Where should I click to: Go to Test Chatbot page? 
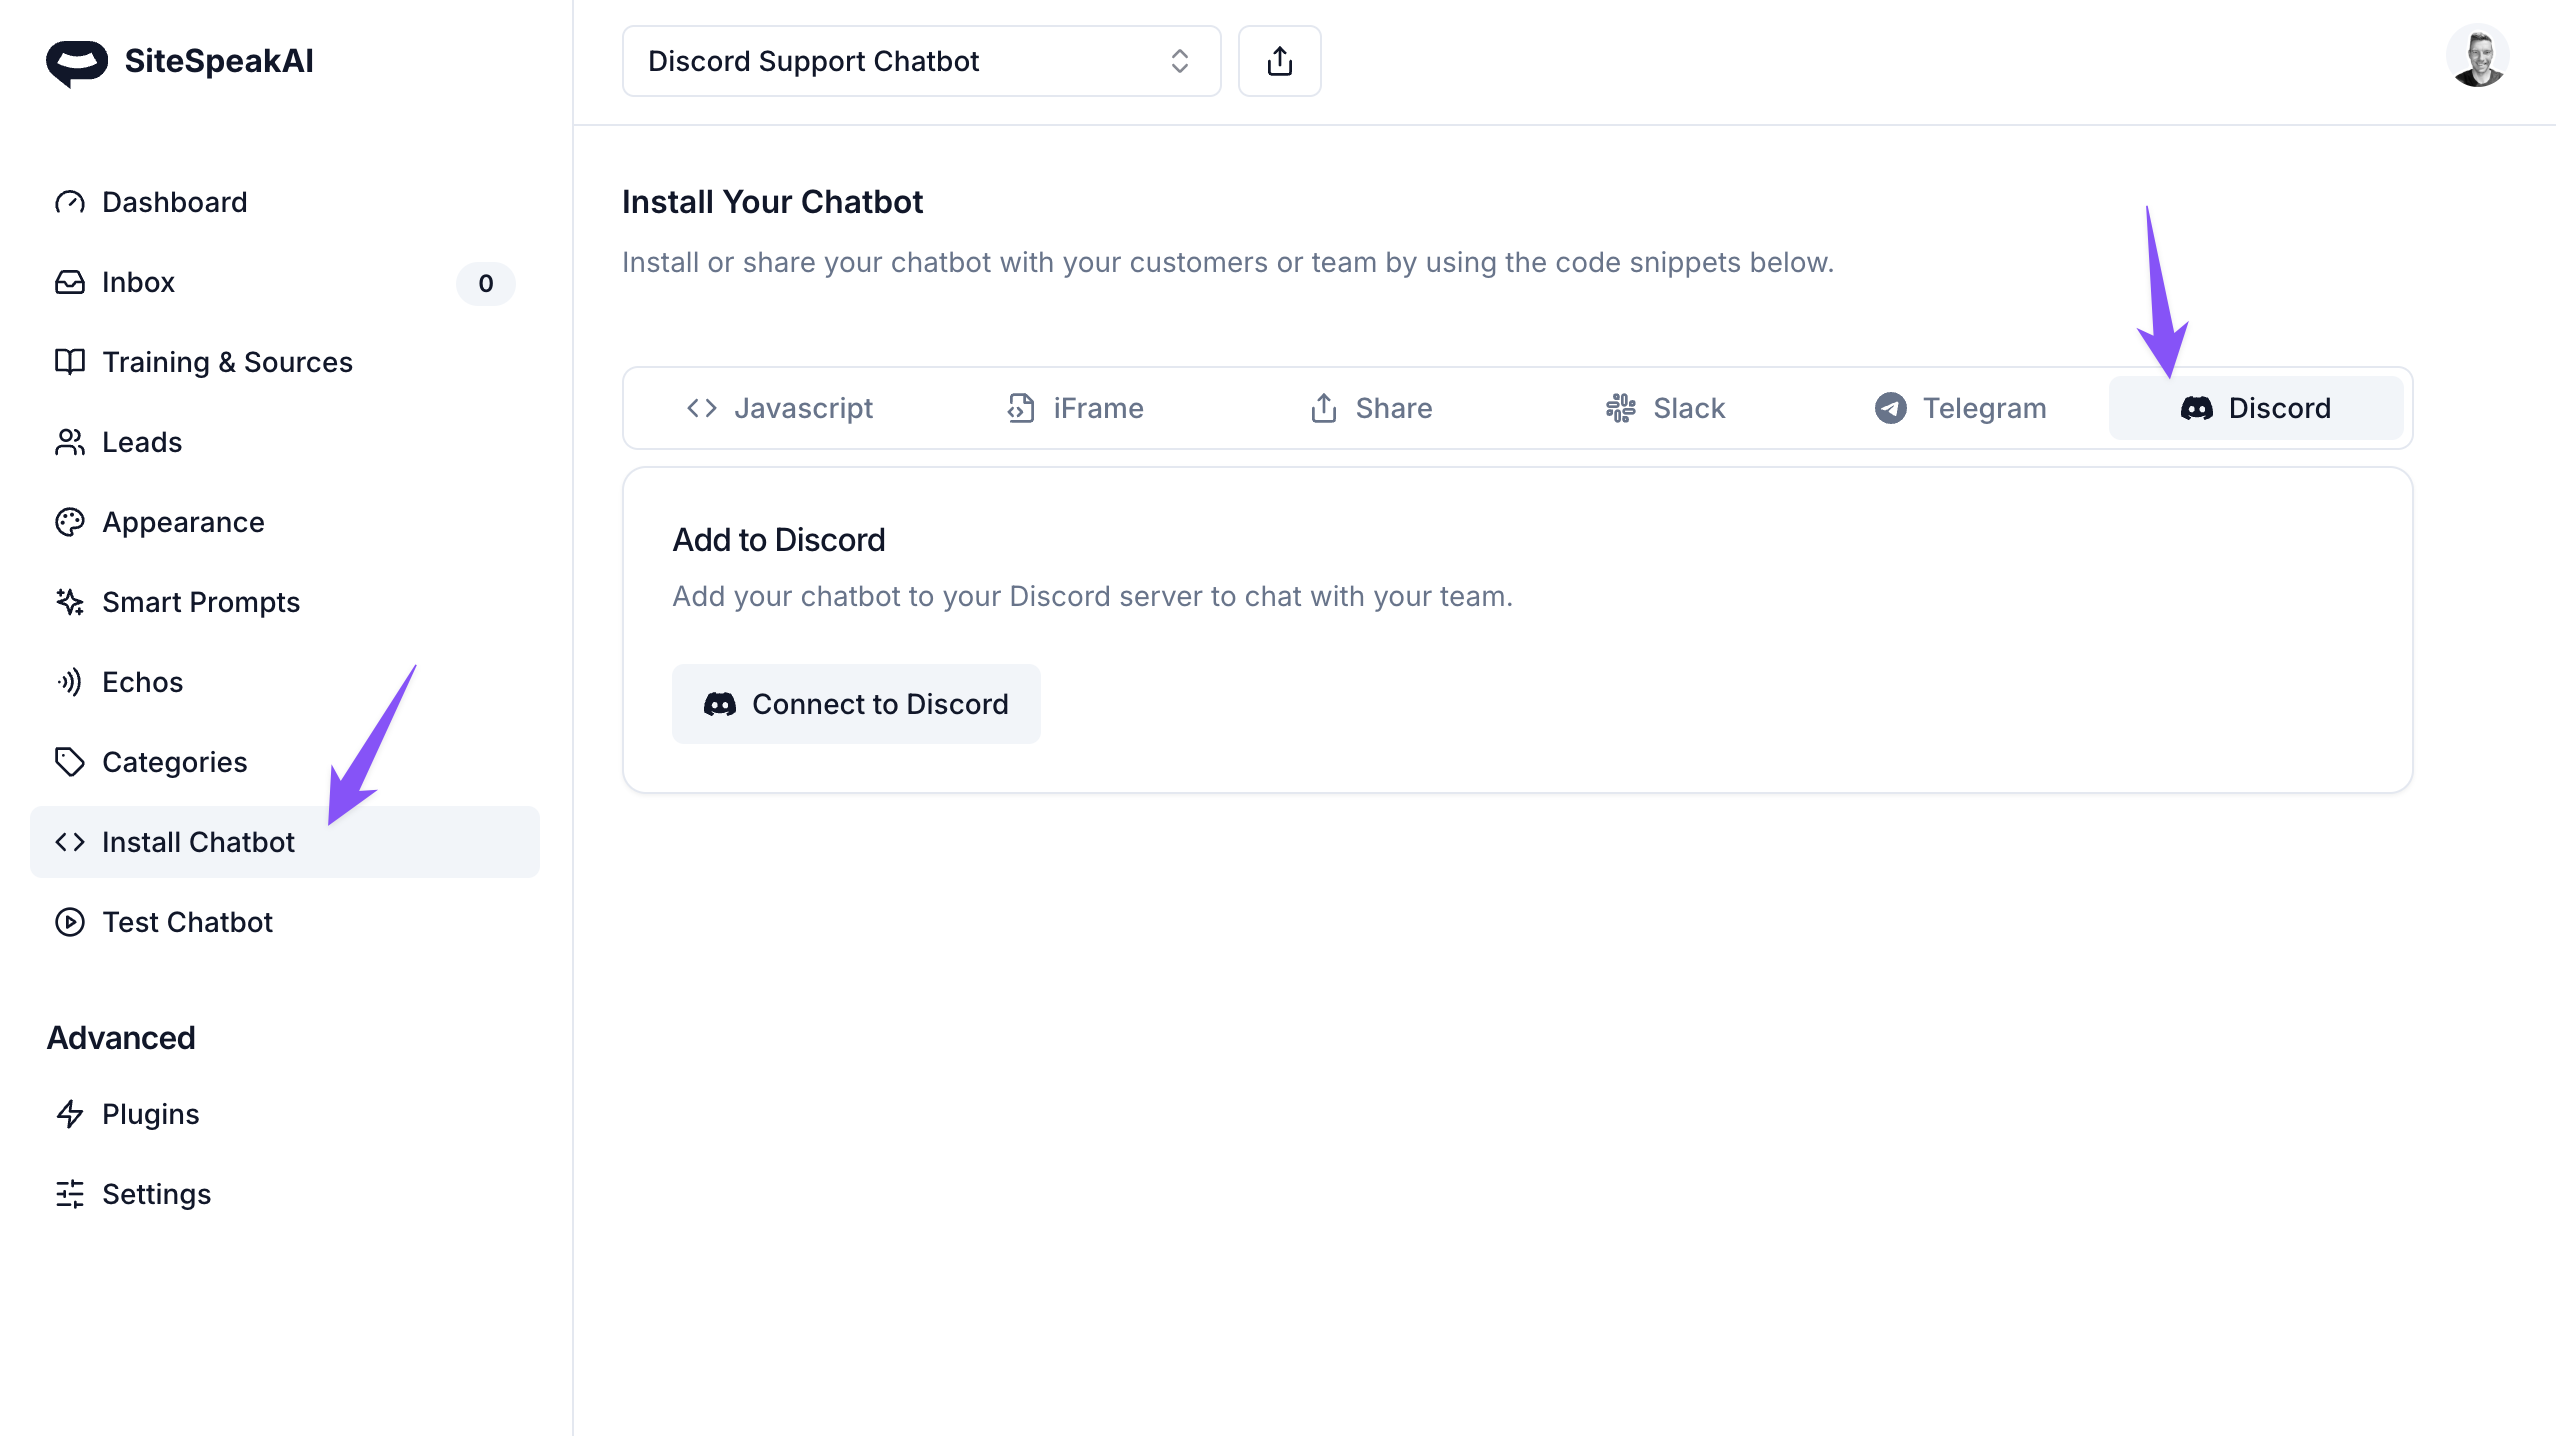[x=187, y=922]
